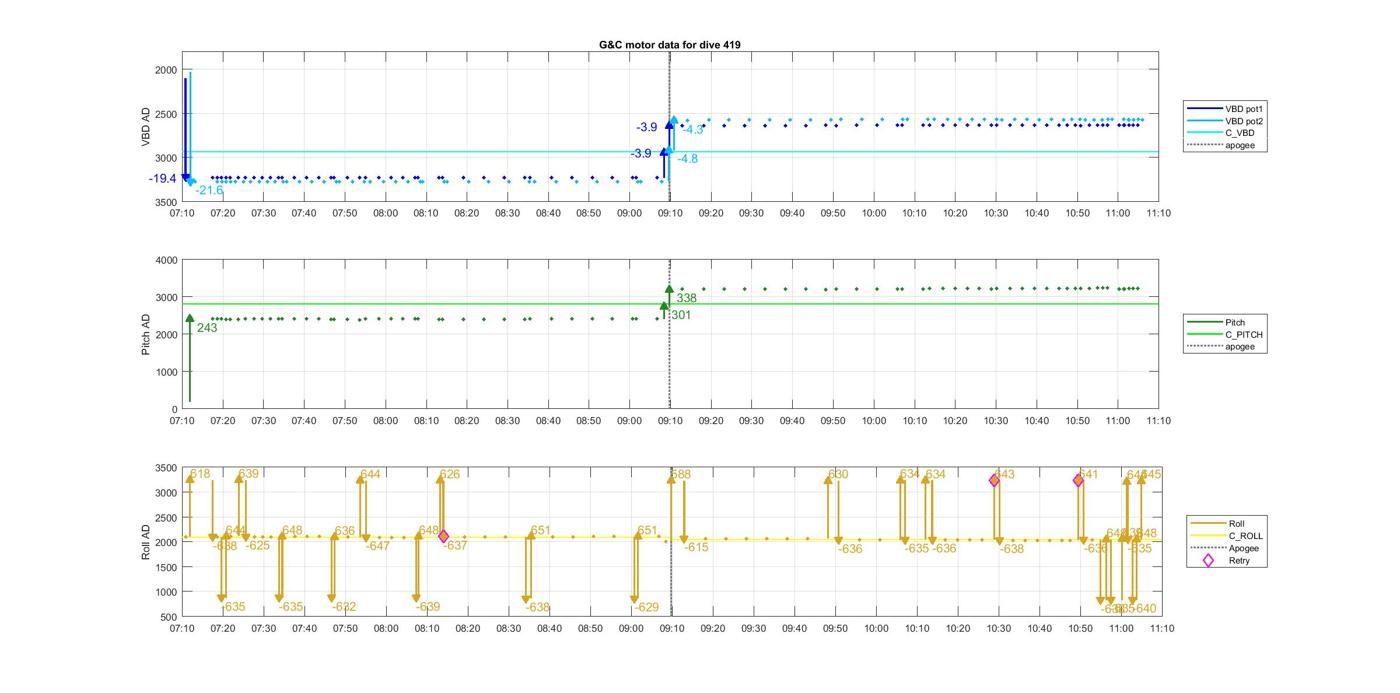Click the '630' roll annotation
The height and width of the screenshot is (693, 1400).
(838, 474)
